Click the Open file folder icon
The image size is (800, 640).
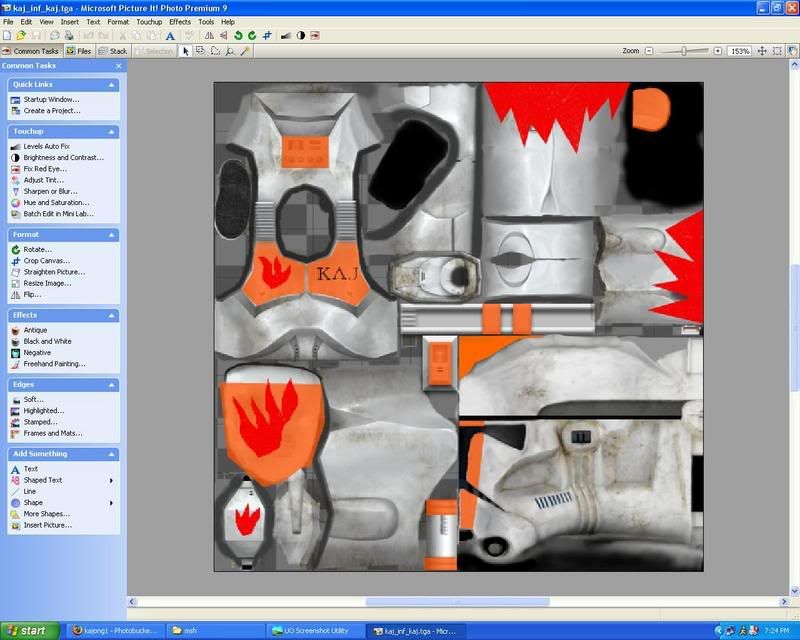(21, 36)
